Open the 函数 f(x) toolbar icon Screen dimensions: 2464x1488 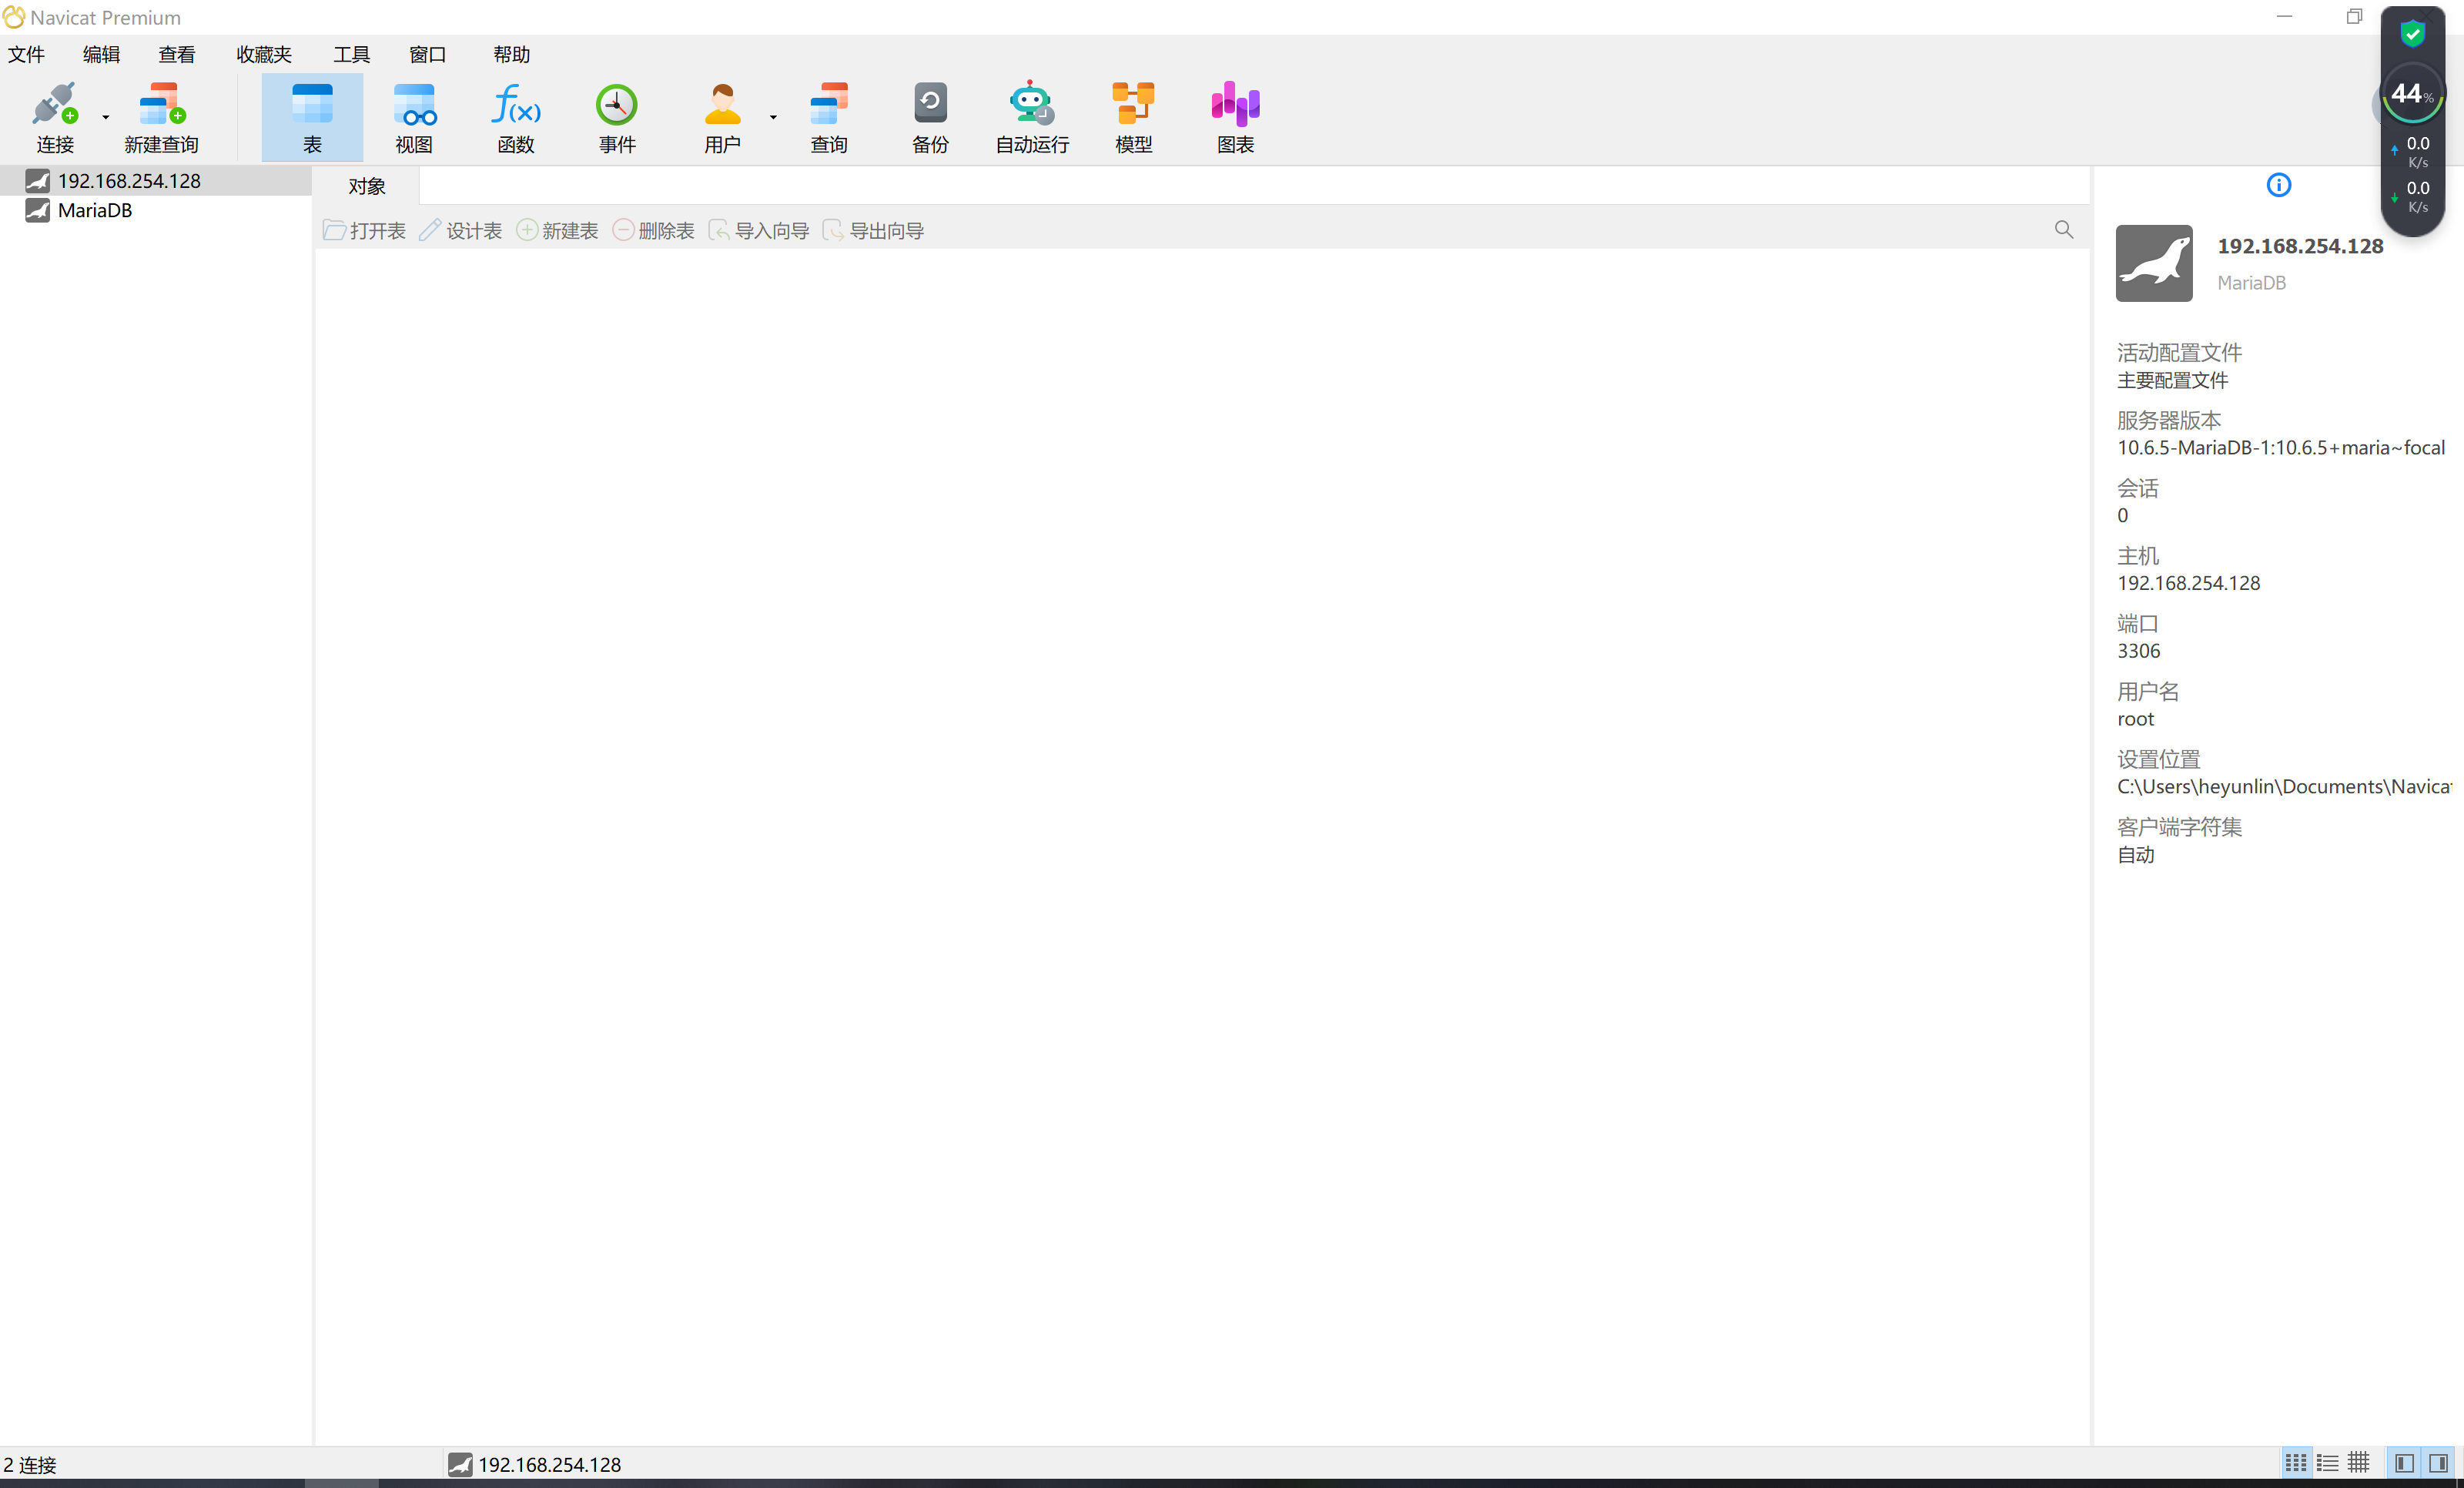(516, 118)
